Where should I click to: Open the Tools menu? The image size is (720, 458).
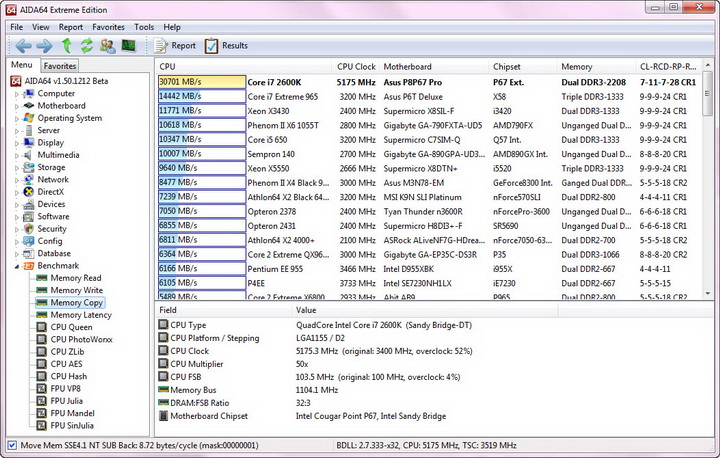(144, 27)
